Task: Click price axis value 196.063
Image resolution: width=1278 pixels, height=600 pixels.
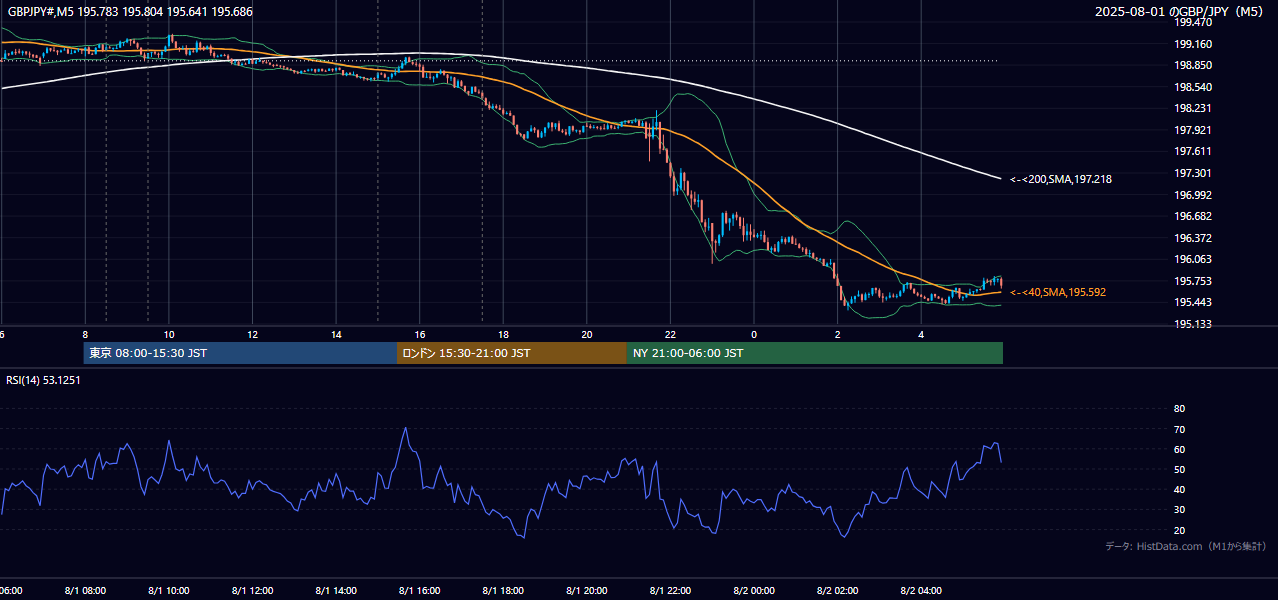Action: [1193, 259]
